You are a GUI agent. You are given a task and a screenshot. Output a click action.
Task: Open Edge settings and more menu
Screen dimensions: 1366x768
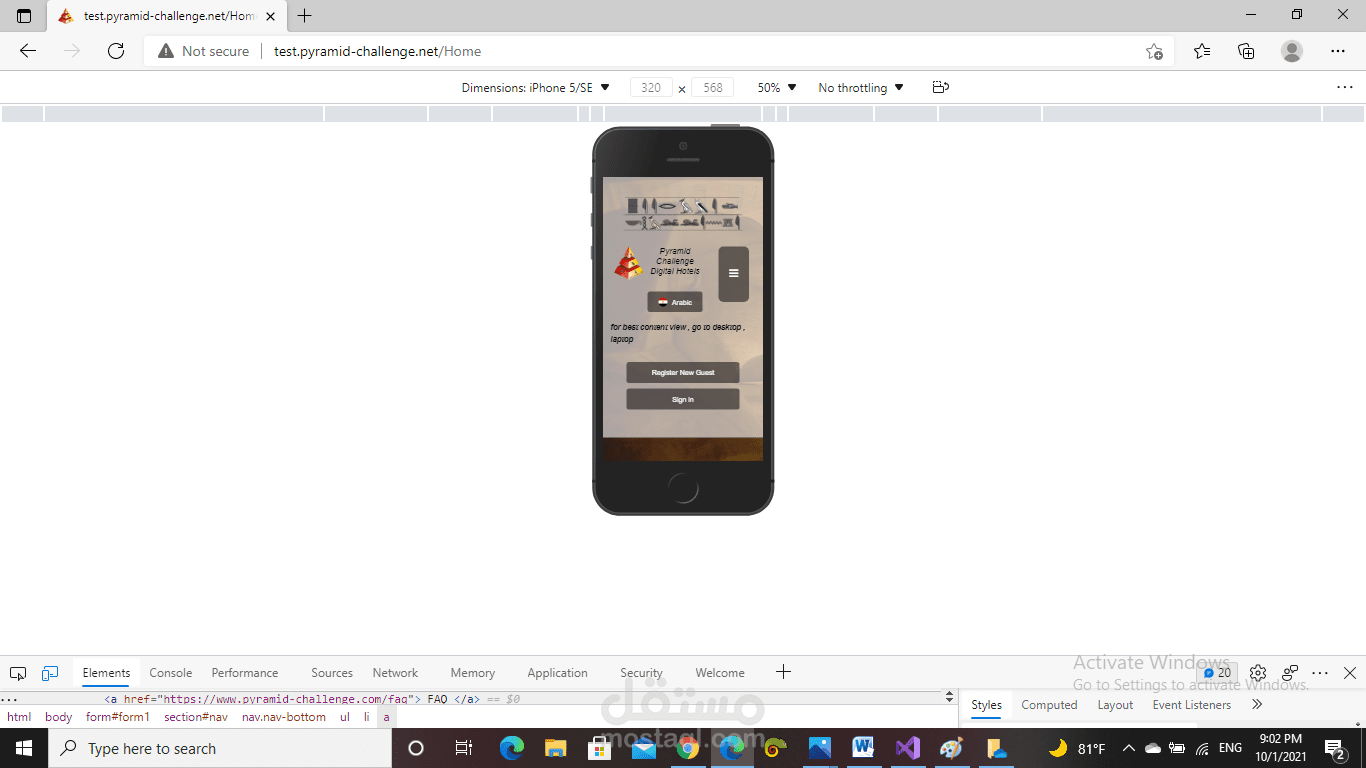tap(1338, 51)
